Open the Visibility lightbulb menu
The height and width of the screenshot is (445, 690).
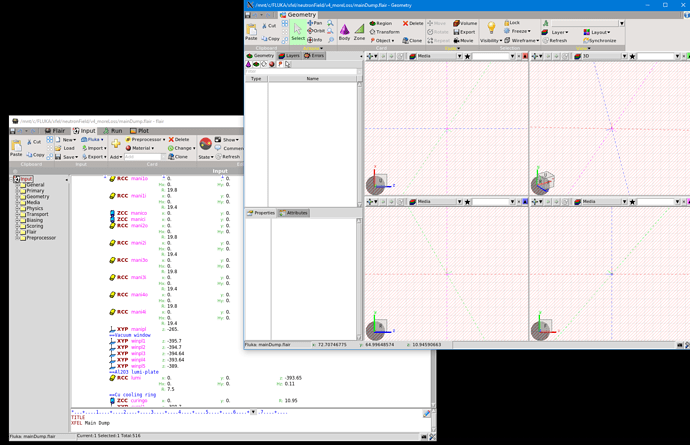491,32
